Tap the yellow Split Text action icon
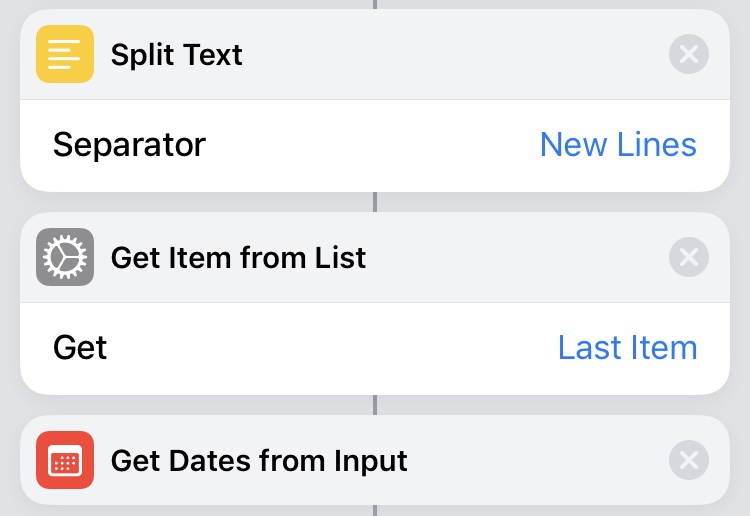The image size is (750, 516). (x=65, y=54)
